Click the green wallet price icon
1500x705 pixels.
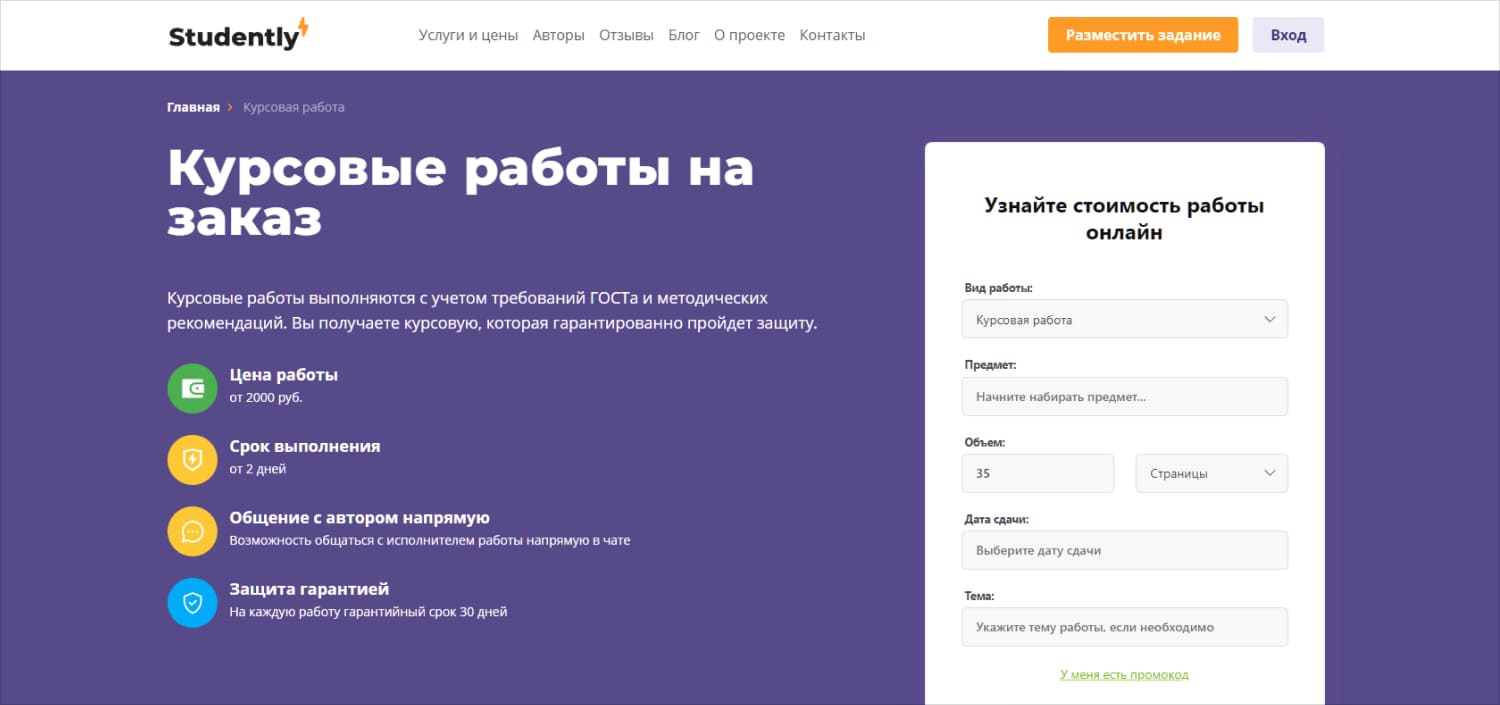pyautogui.click(x=192, y=388)
